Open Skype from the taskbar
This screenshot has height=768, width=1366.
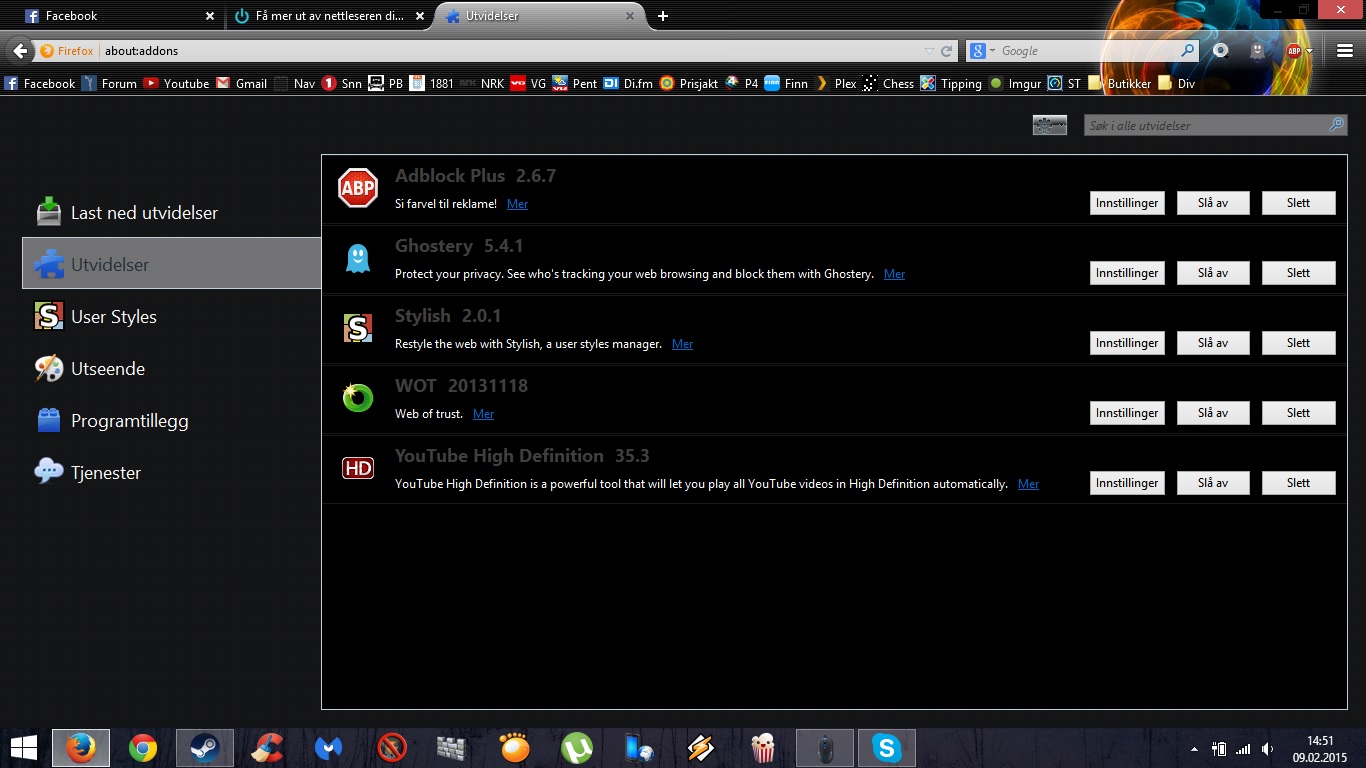pyautogui.click(x=887, y=748)
